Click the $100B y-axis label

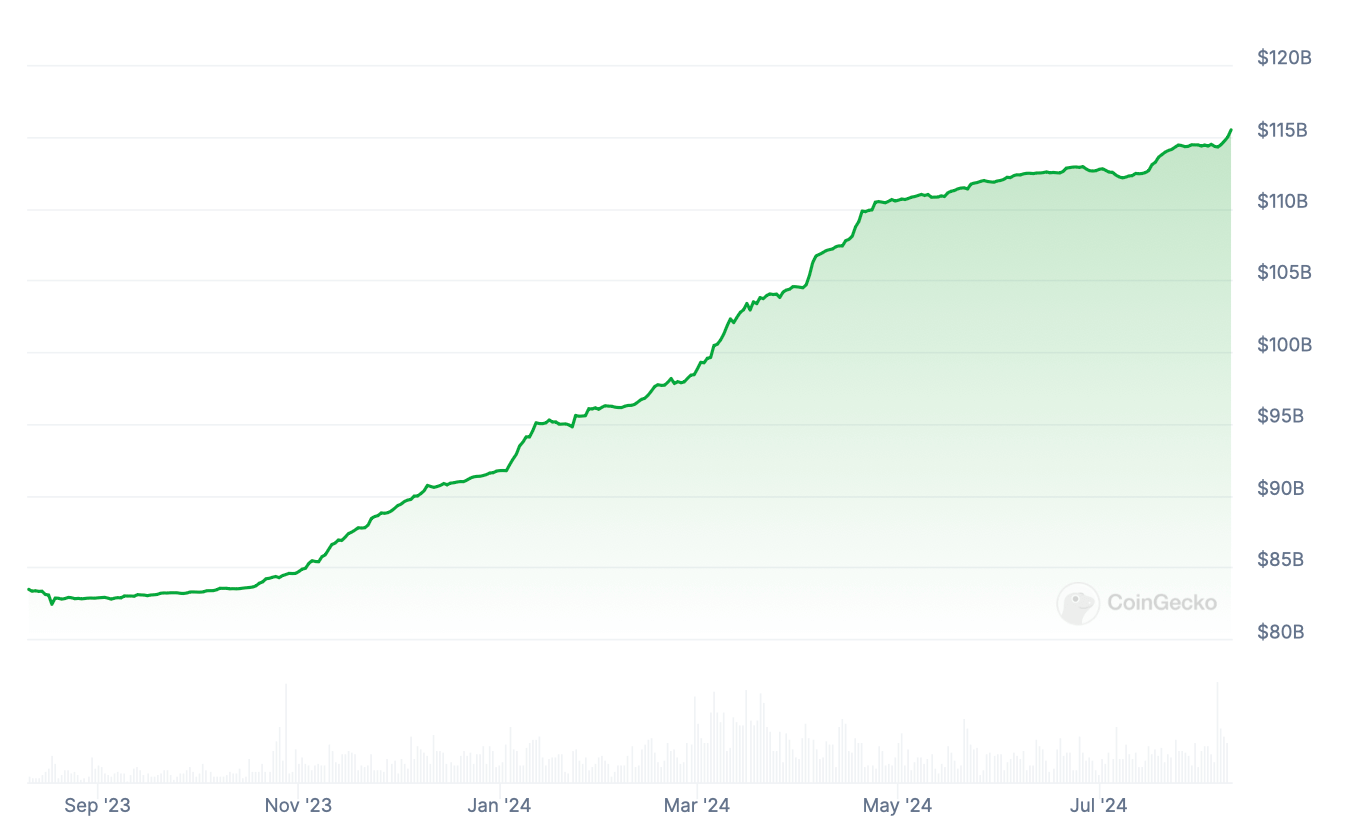click(1284, 345)
